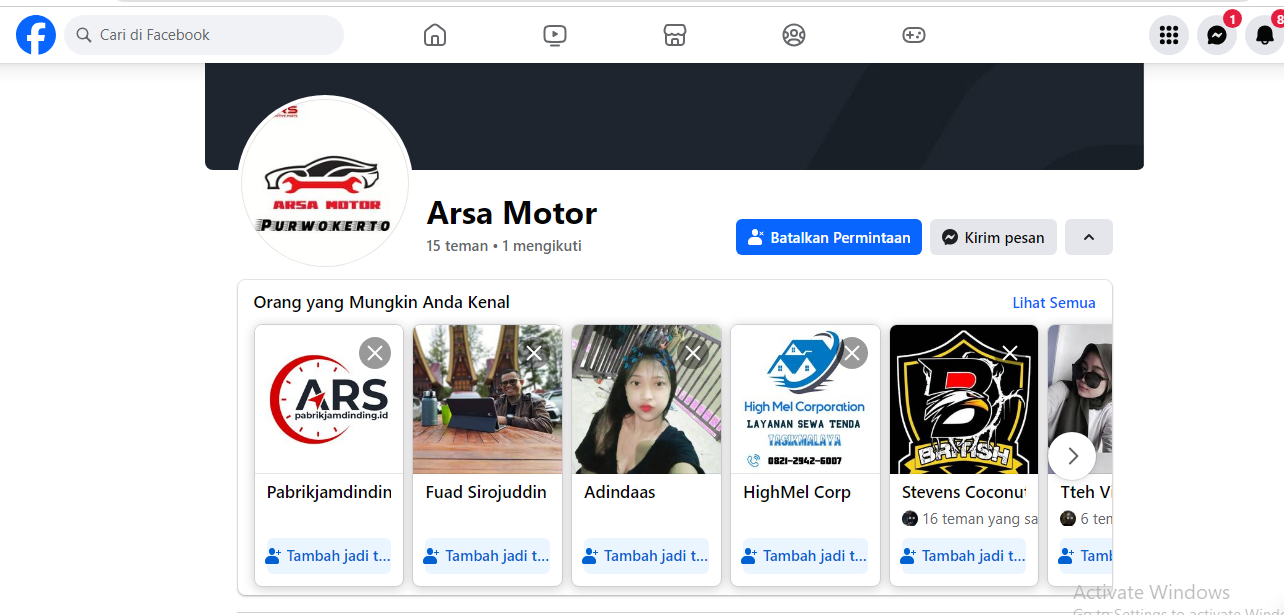The image size is (1284, 615).
Task: Open the Home tab icon
Action: click(x=435, y=35)
